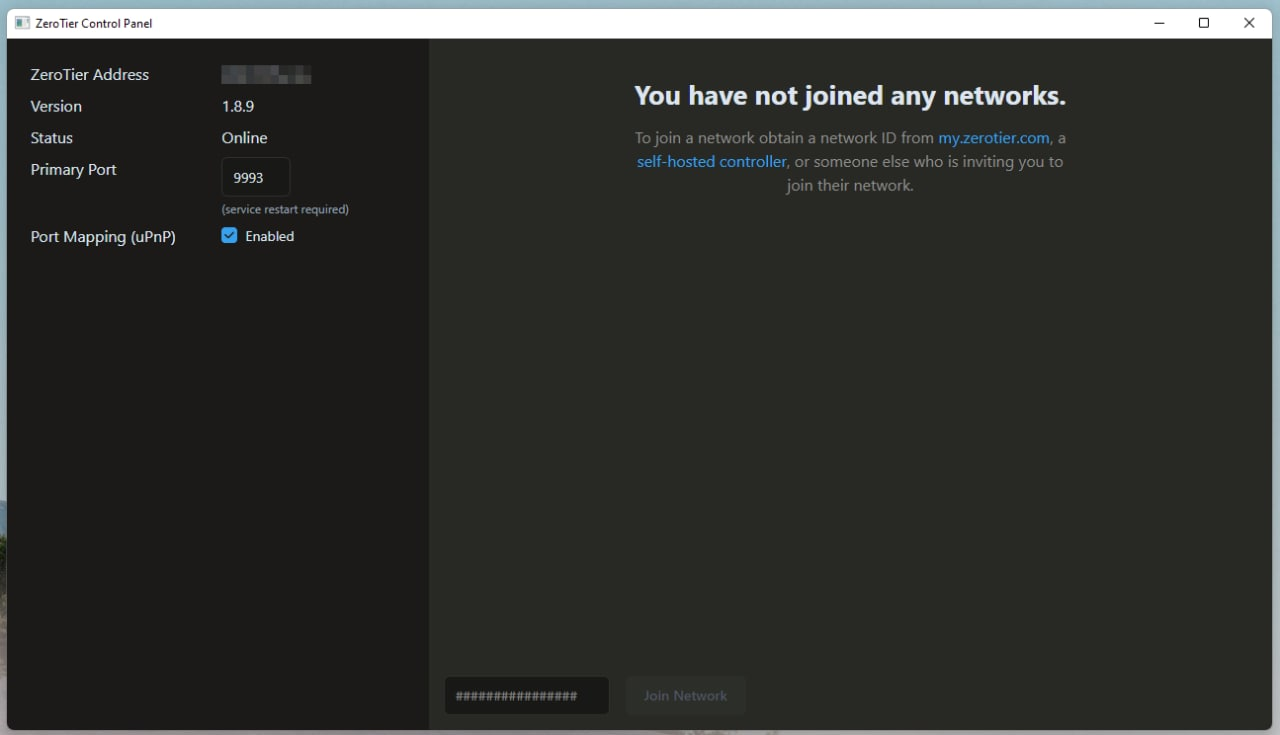Focus the network ID input field

click(526, 696)
